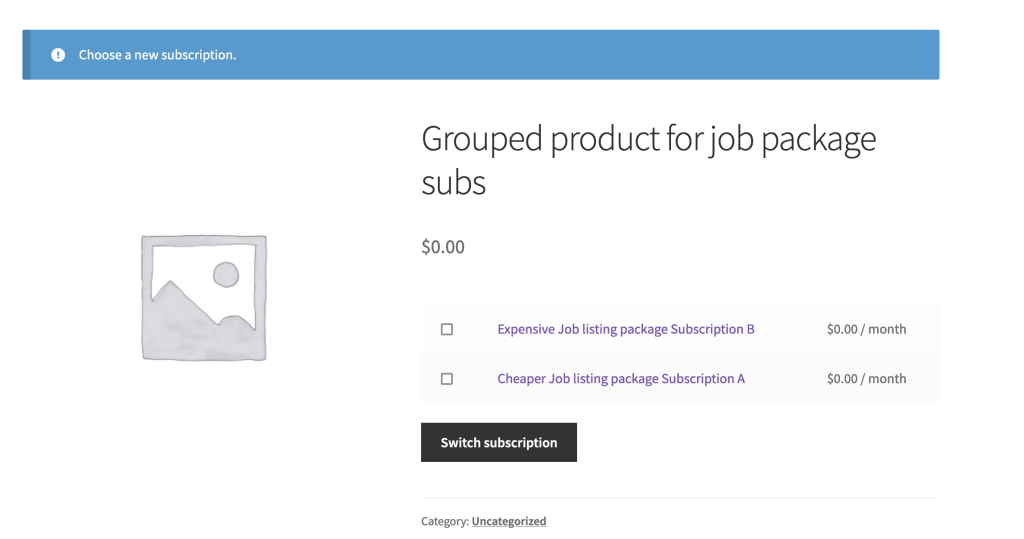1024x539 pixels.
Task: Open Cheaper Job listing package Subscription A link
Action: click(621, 379)
